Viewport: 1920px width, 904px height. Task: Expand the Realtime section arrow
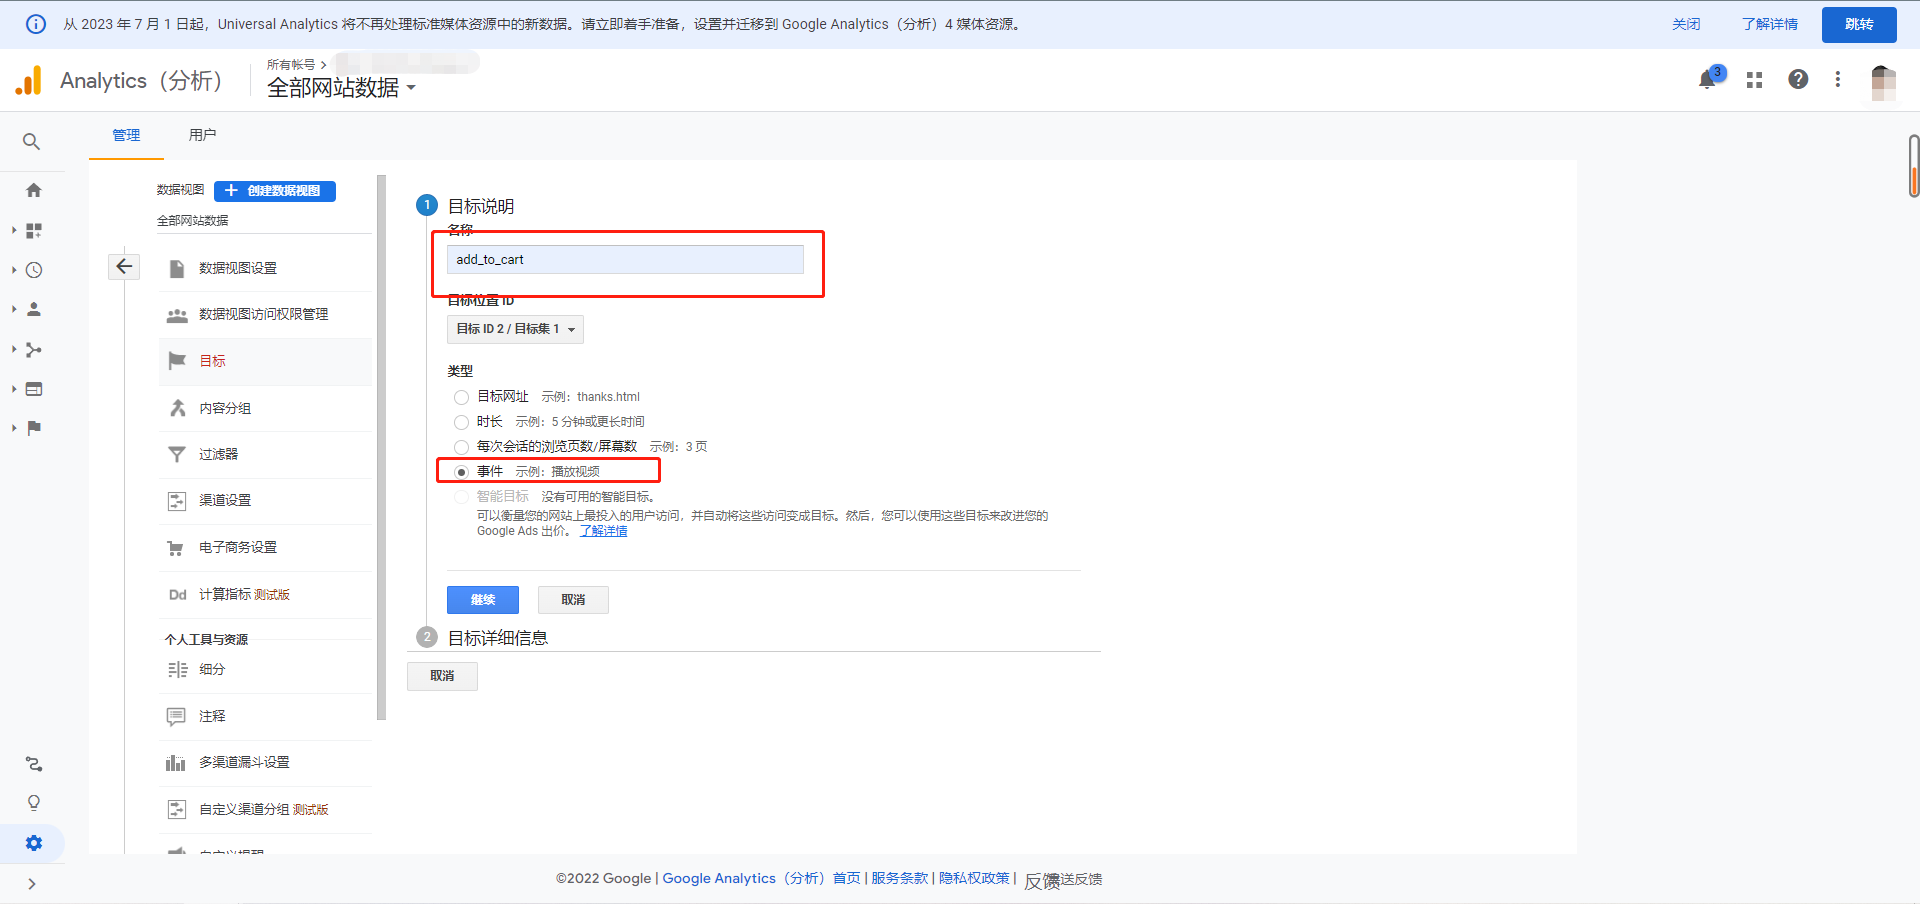(14, 270)
